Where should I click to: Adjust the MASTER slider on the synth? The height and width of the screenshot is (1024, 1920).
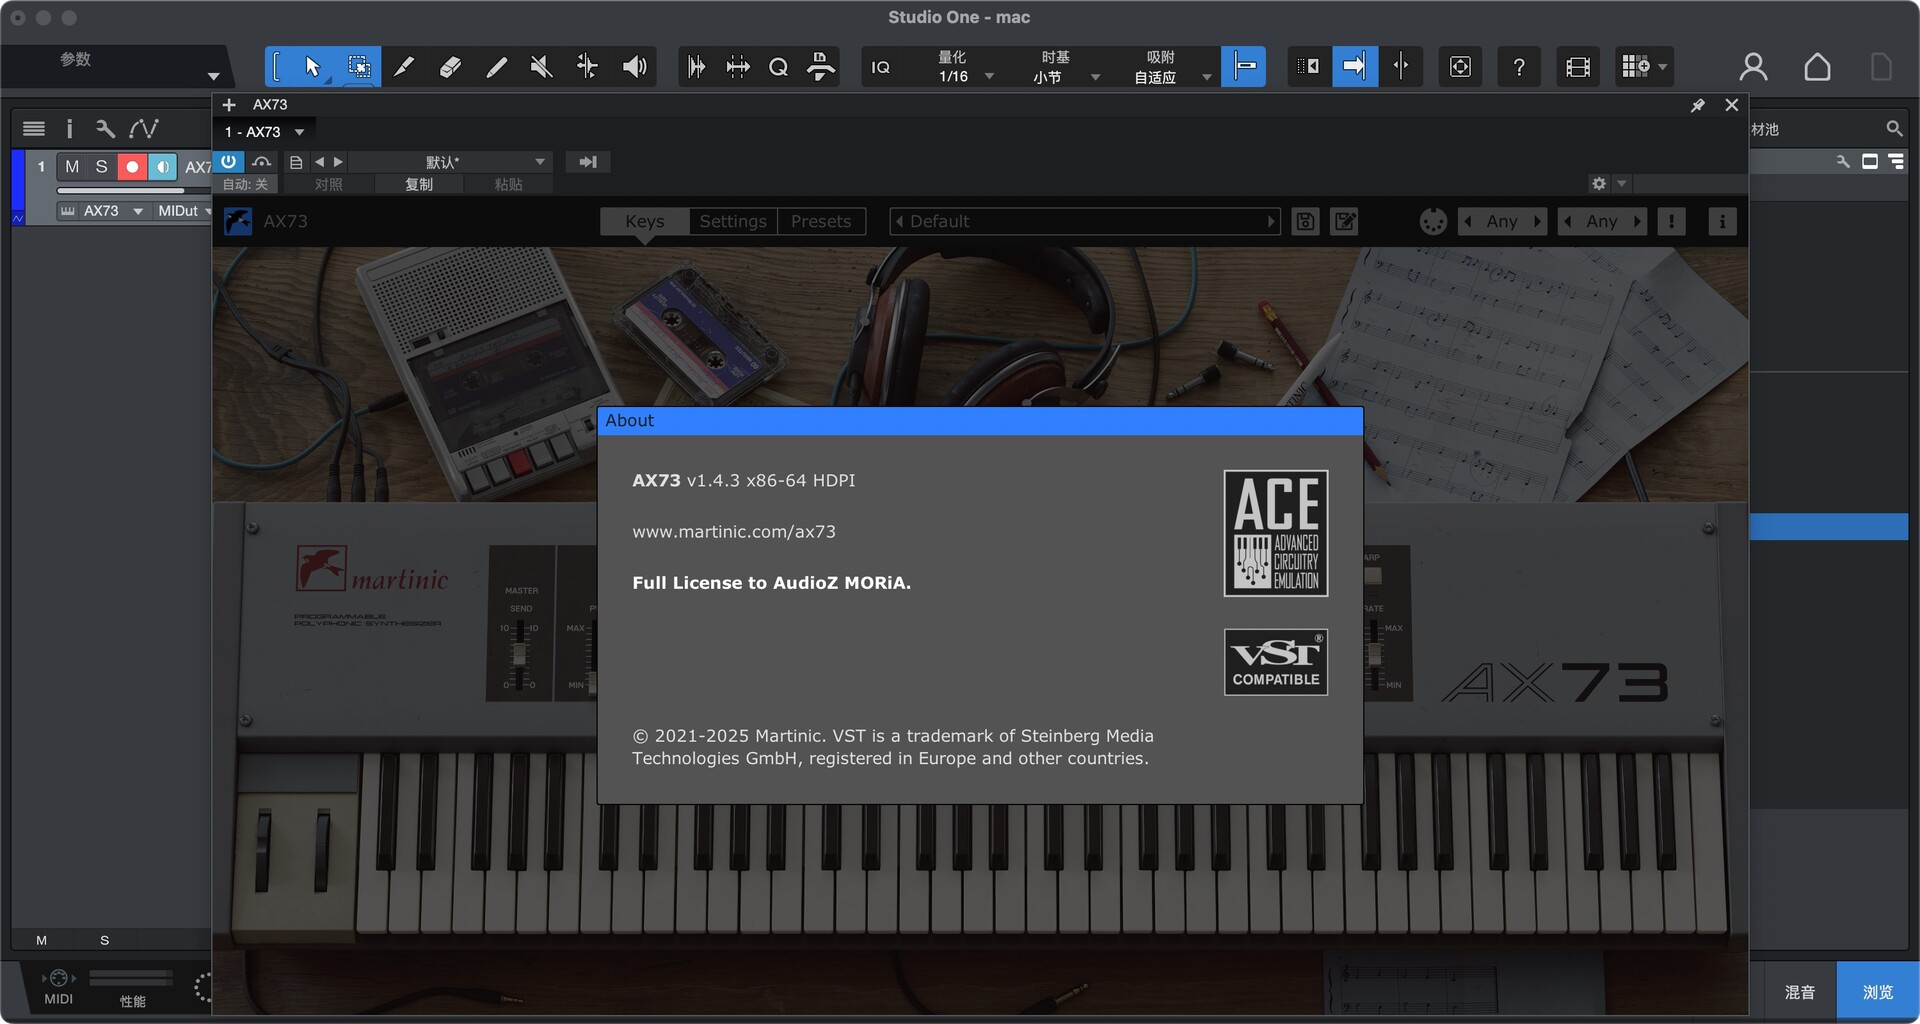point(519,654)
